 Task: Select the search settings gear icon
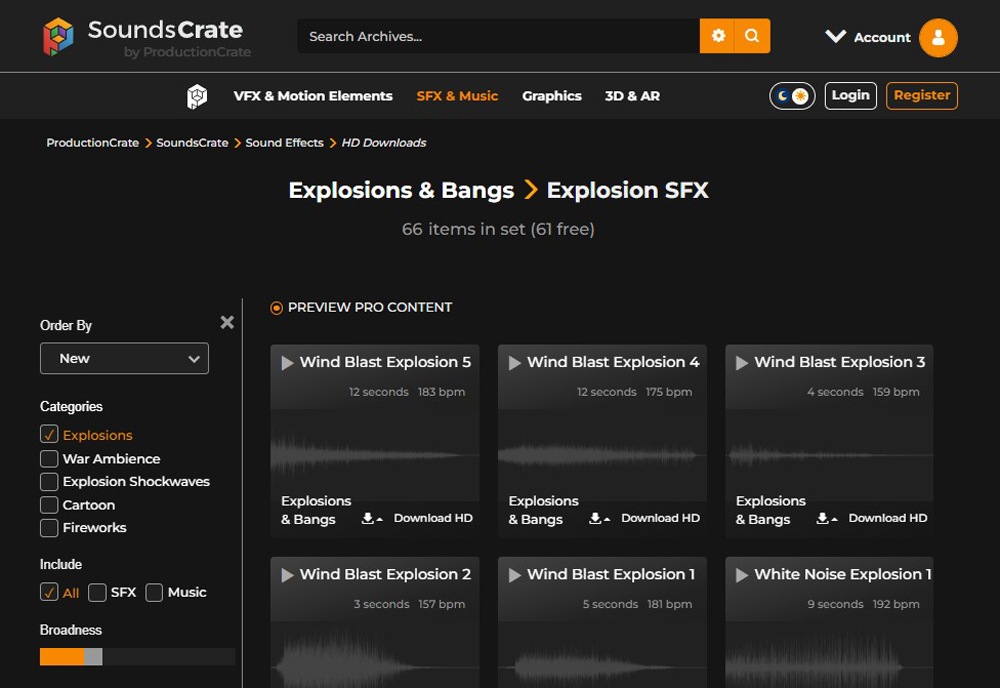click(x=718, y=35)
